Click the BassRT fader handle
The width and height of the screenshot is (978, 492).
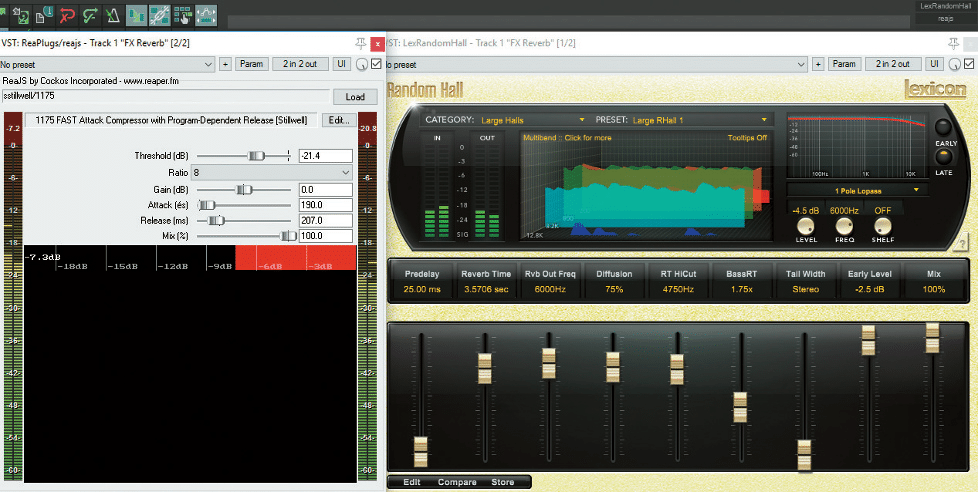740,407
